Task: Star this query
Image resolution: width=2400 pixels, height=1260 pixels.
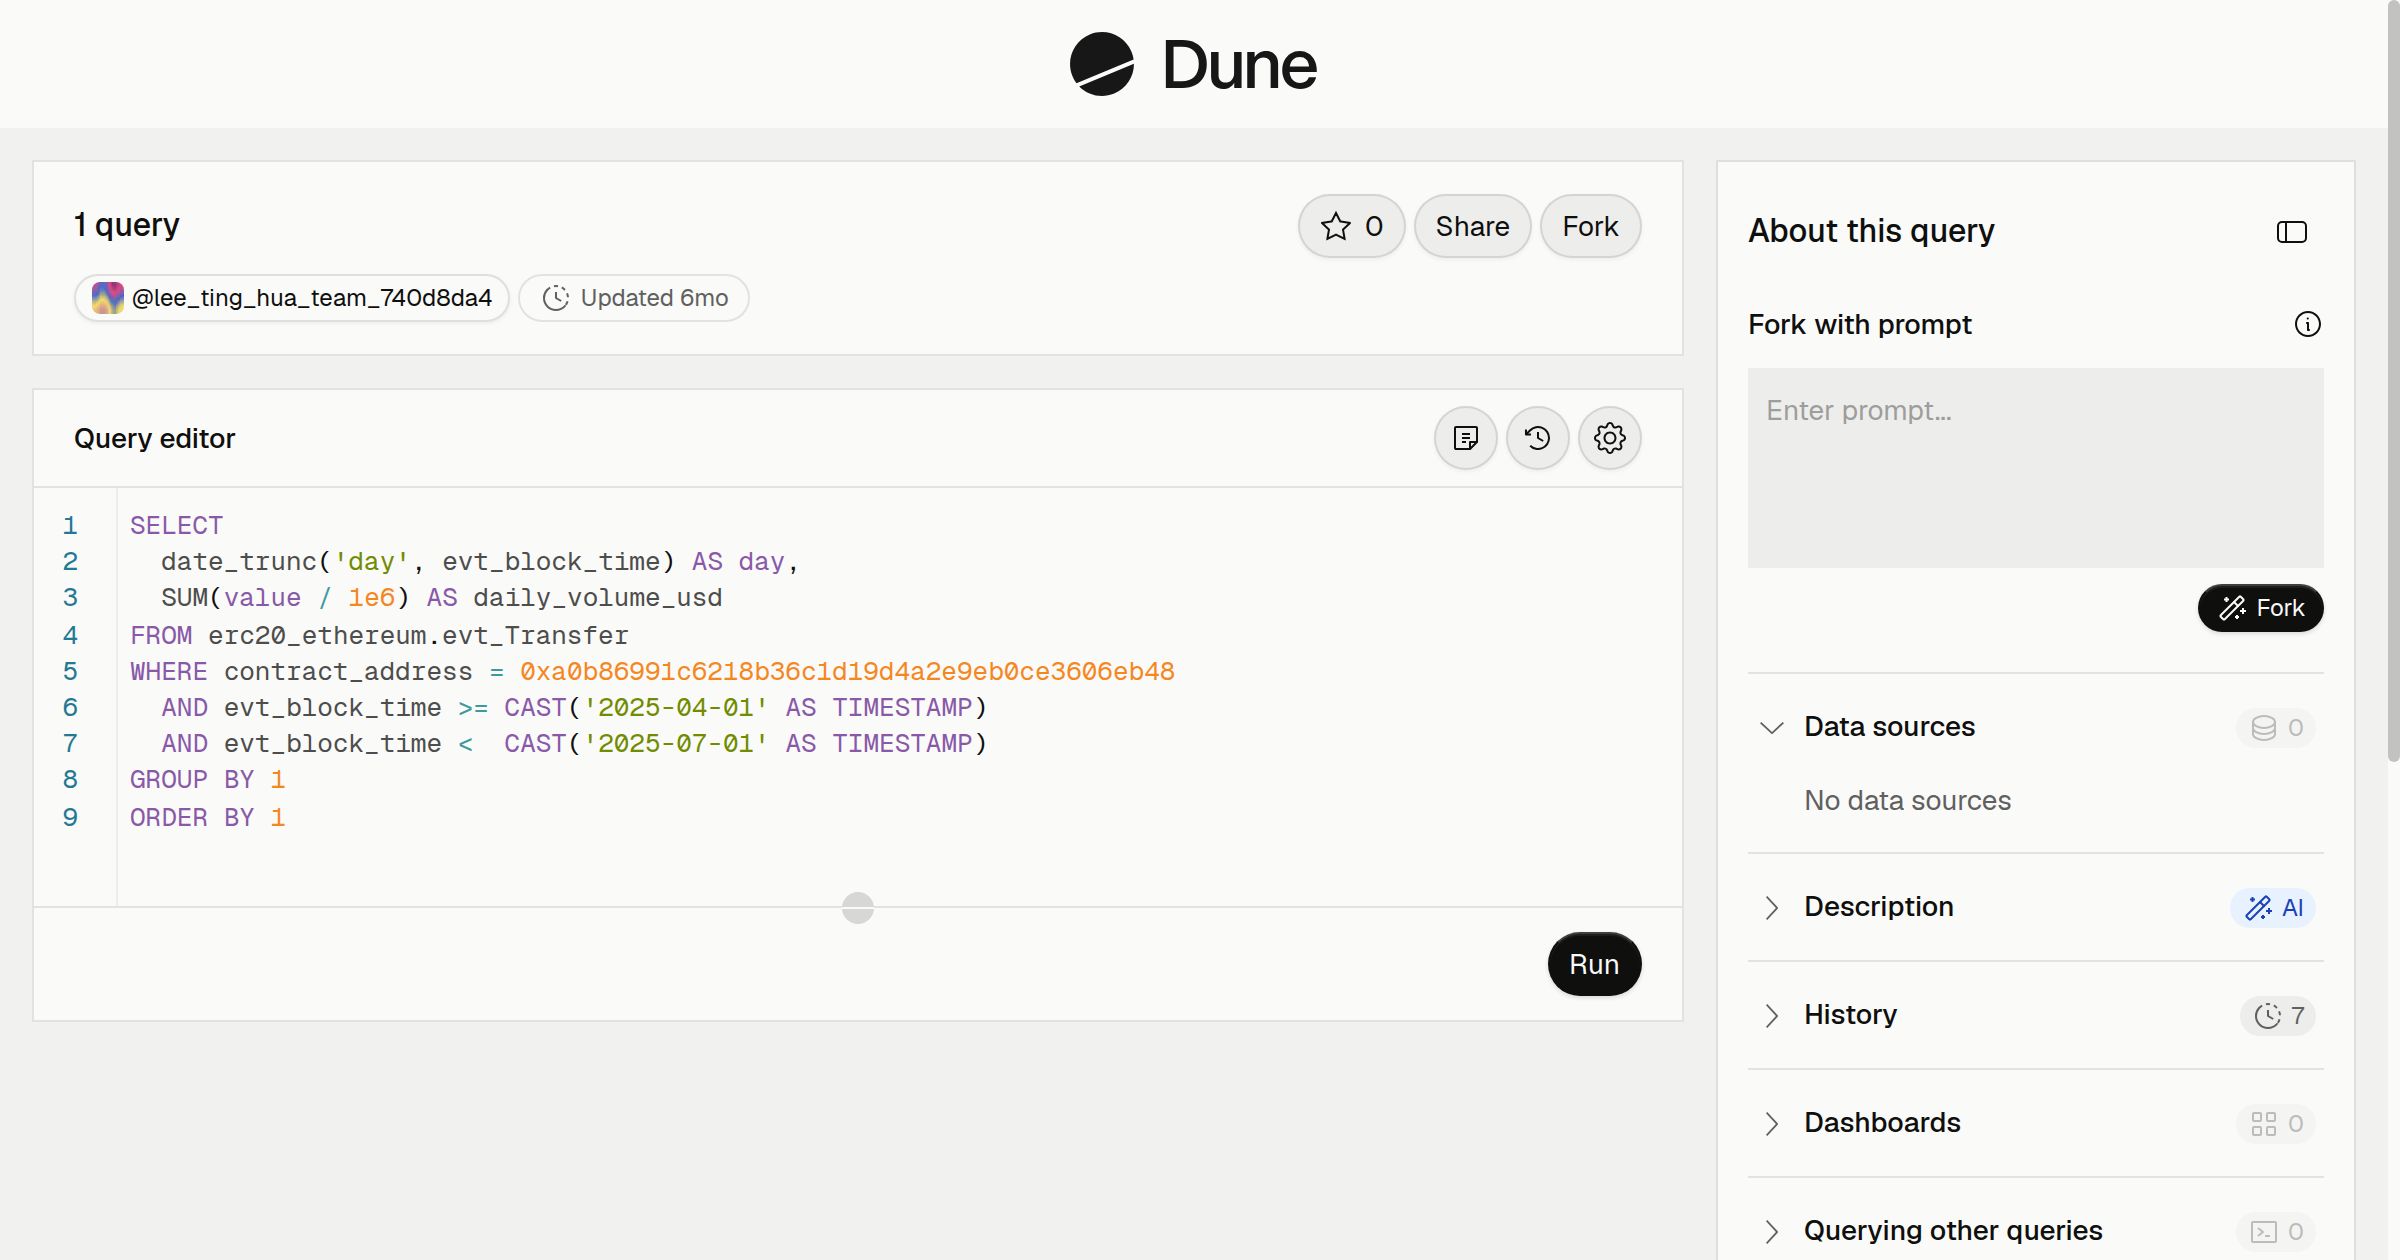Action: [x=1351, y=226]
